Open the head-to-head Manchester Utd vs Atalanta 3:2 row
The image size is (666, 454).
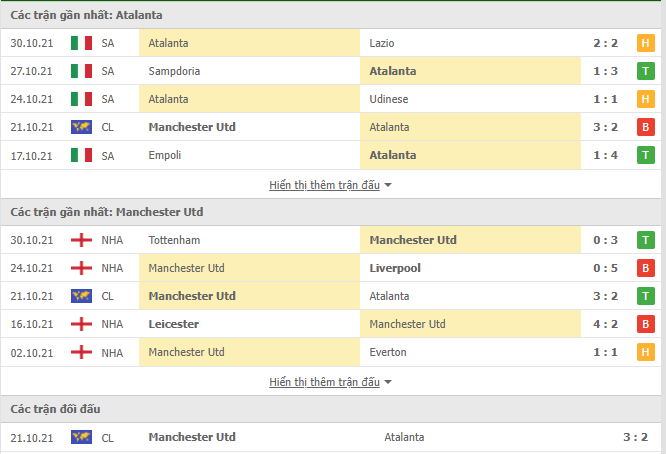point(331,437)
